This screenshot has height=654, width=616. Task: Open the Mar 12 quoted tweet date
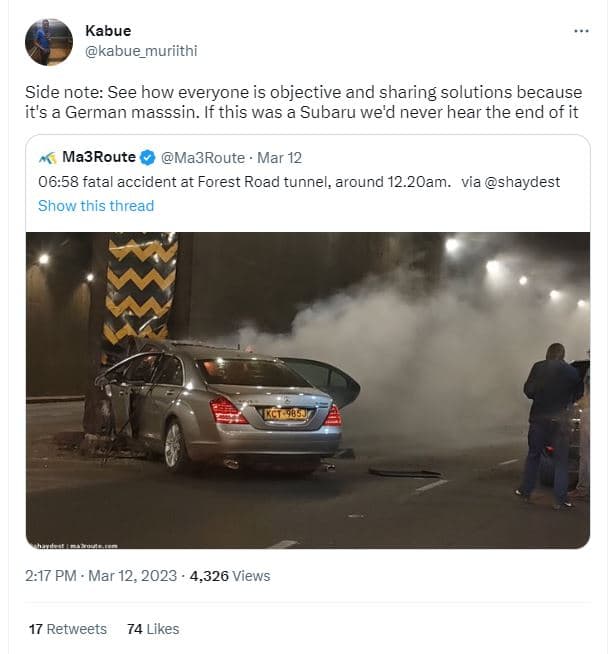point(279,158)
